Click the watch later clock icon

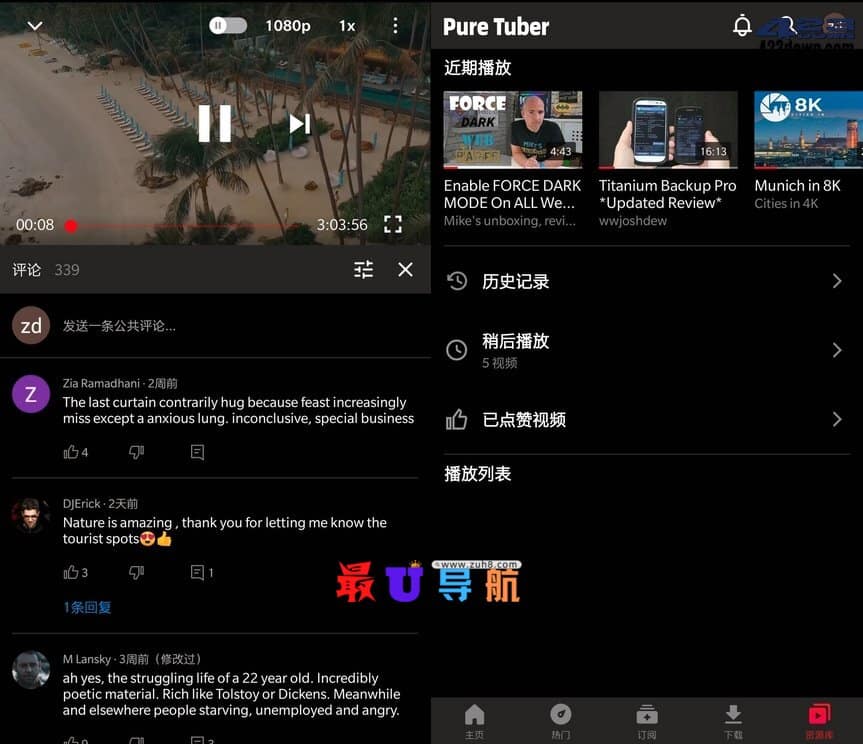click(x=456, y=350)
